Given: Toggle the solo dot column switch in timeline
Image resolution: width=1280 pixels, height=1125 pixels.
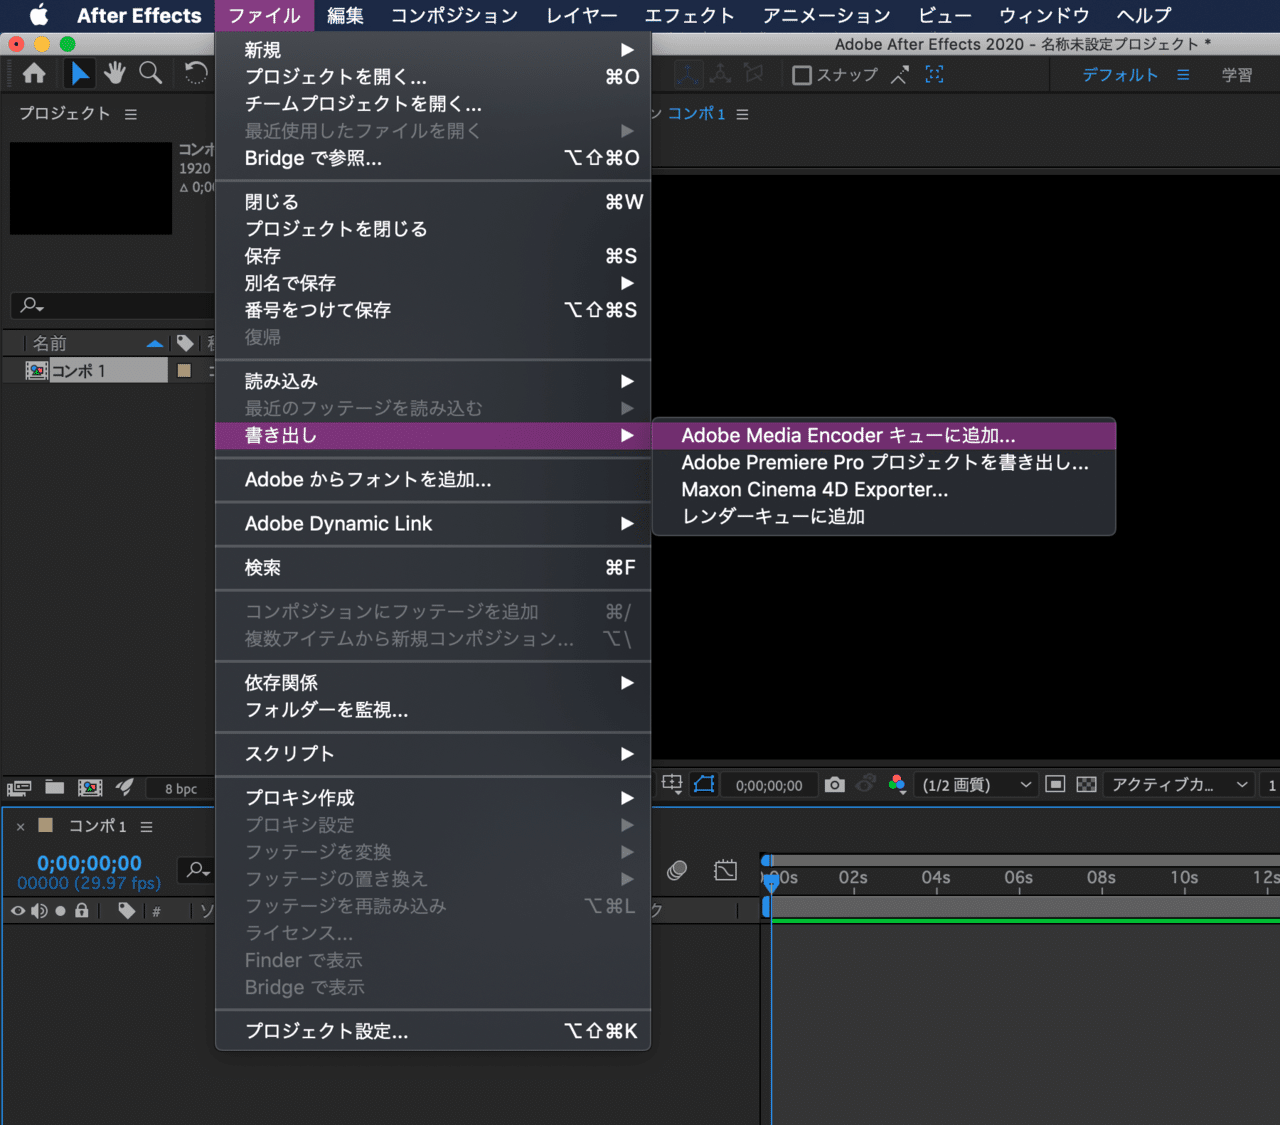Looking at the screenshot, I should click(60, 910).
